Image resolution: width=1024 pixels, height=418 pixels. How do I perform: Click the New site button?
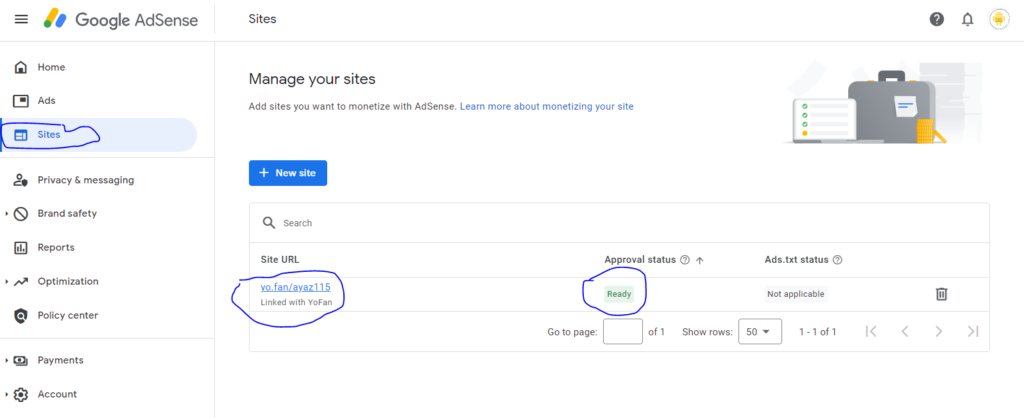pyautogui.click(x=288, y=173)
